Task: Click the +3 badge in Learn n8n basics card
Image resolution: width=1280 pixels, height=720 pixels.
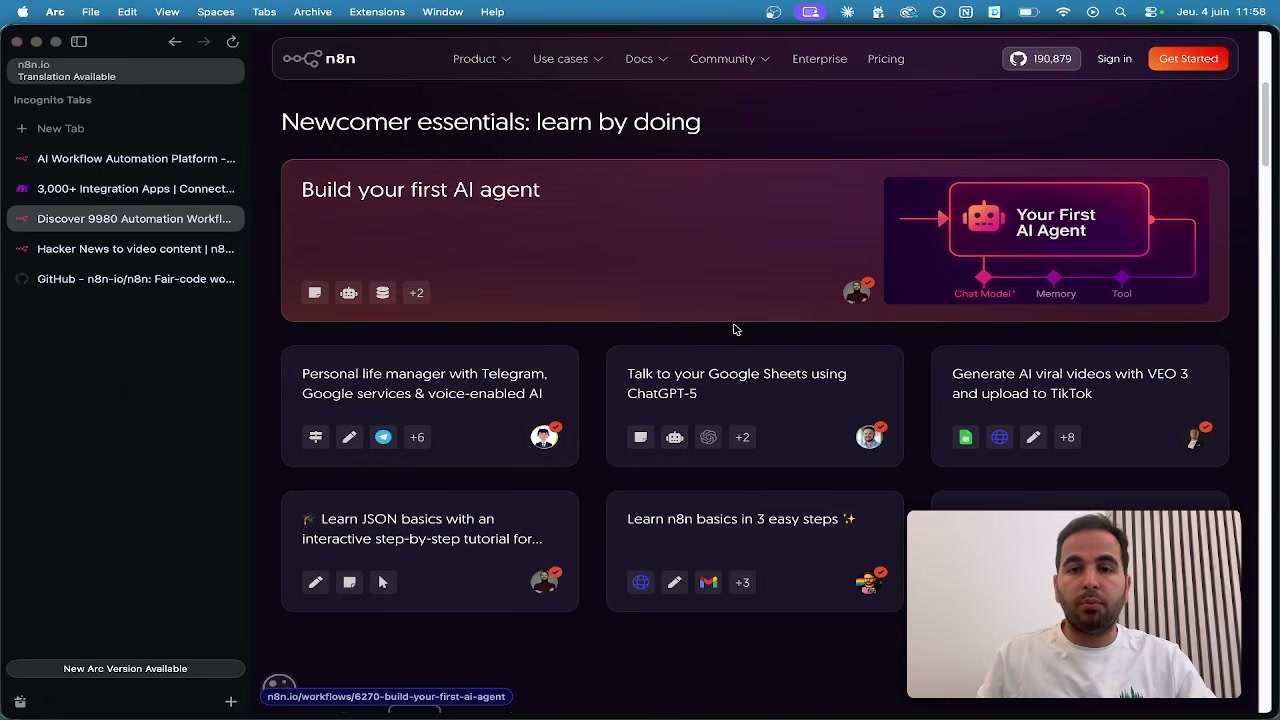Action: (742, 582)
